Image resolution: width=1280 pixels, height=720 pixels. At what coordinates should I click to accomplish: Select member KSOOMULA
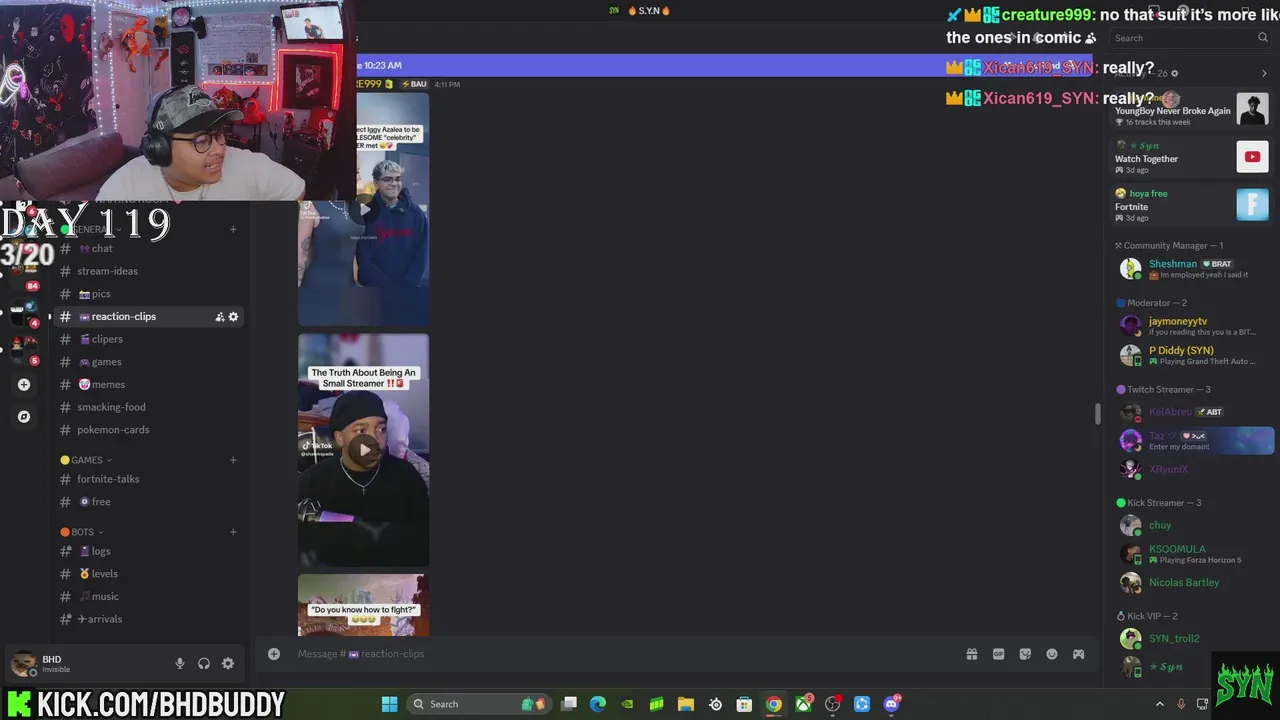(x=1192, y=554)
